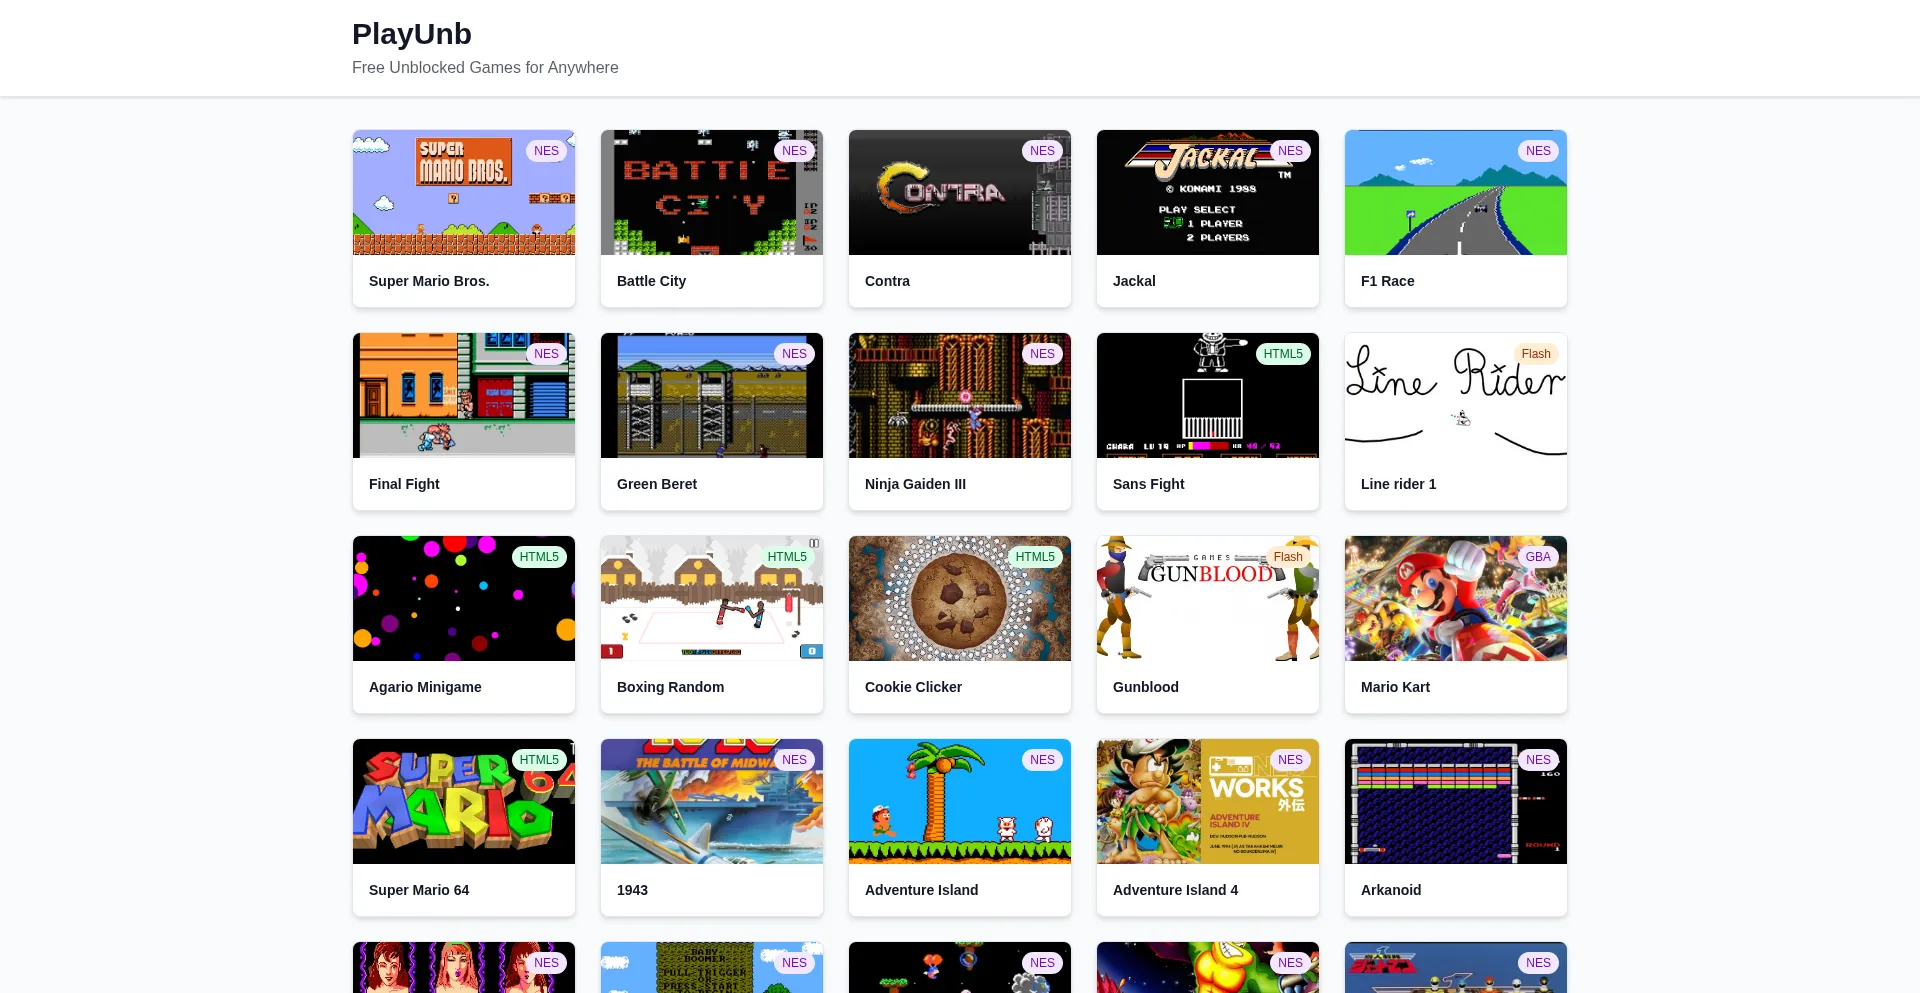
Task: Click the GBA badge on Mario Kart
Action: (1537, 557)
